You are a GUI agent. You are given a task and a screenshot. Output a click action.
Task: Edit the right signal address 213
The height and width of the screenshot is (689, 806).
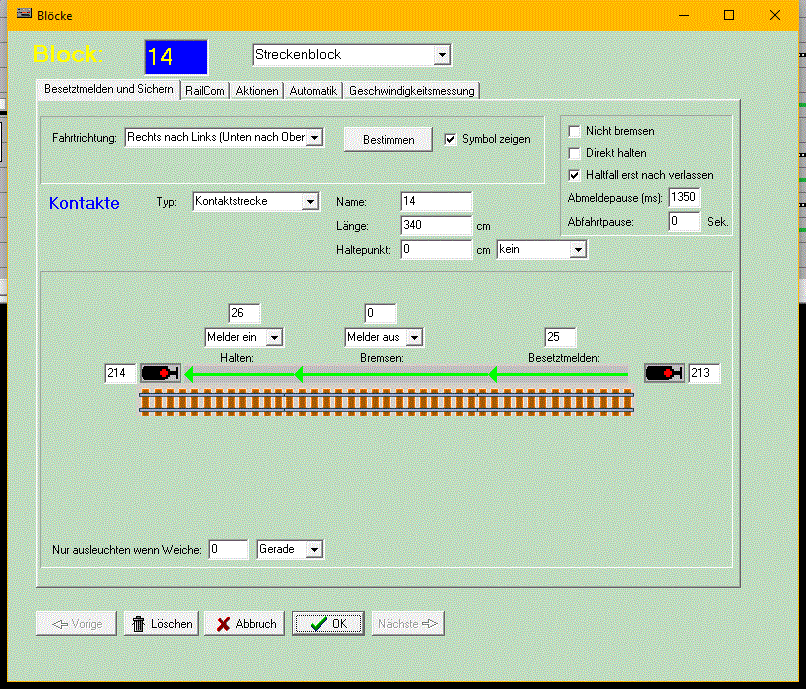tap(704, 373)
